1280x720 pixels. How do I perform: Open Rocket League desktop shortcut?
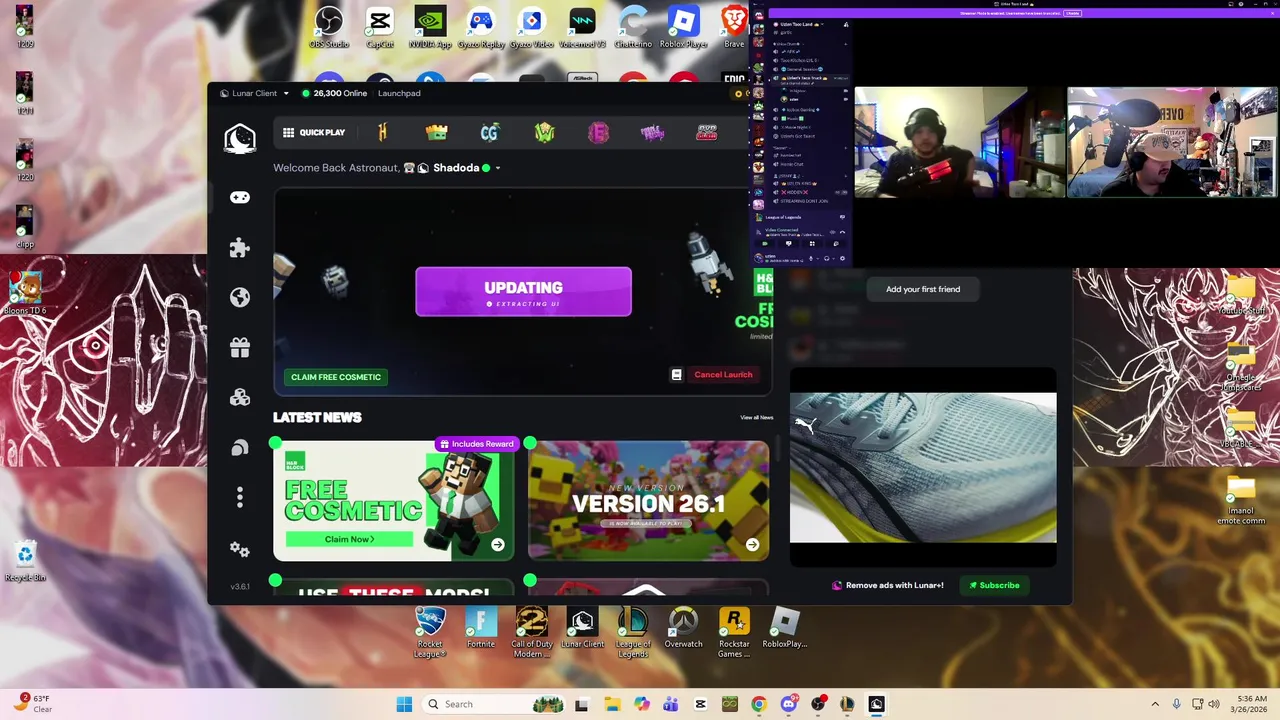pyautogui.click(x=430, y=632)
